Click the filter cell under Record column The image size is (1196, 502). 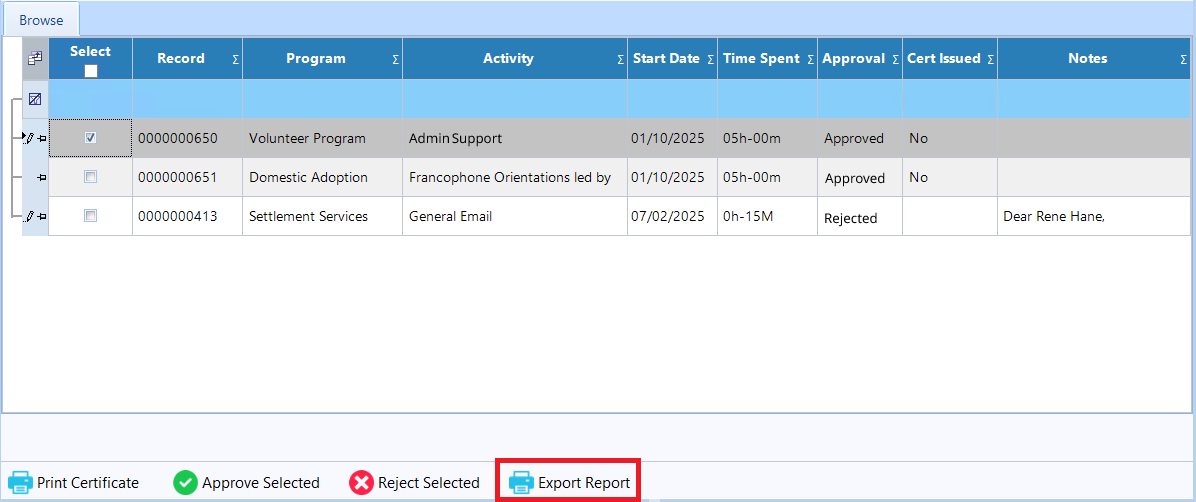(188, 99)
